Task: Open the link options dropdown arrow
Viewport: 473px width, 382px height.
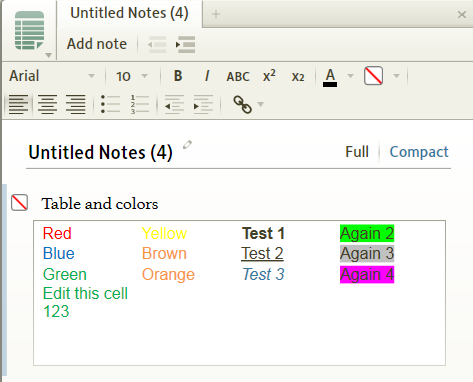Action: pos(261,105)
